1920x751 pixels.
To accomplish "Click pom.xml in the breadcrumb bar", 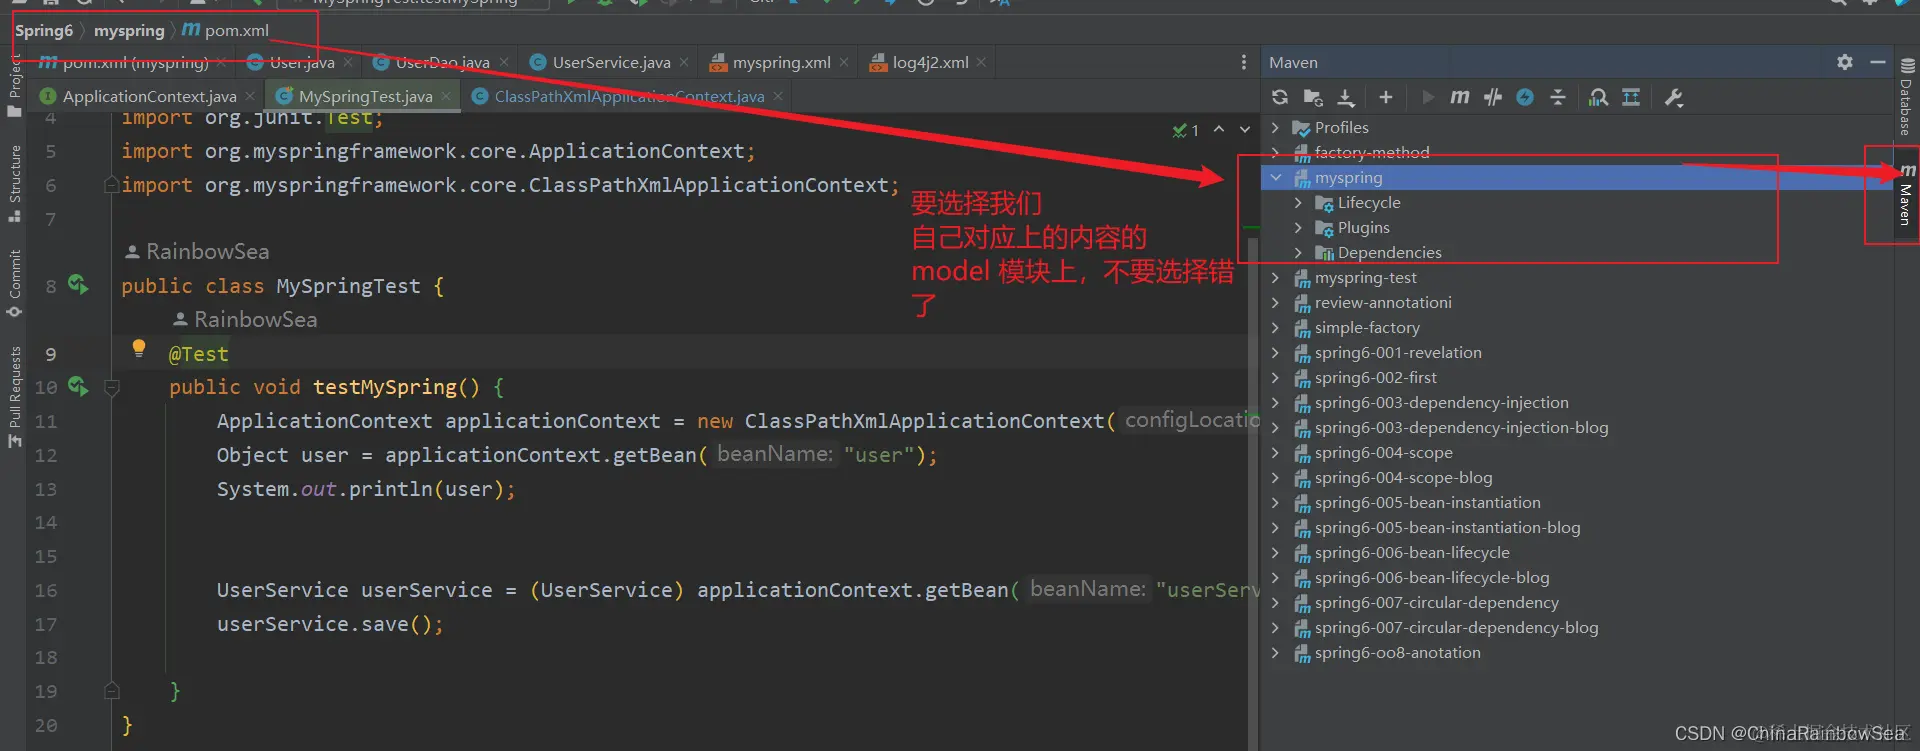I will click(225, 30).
